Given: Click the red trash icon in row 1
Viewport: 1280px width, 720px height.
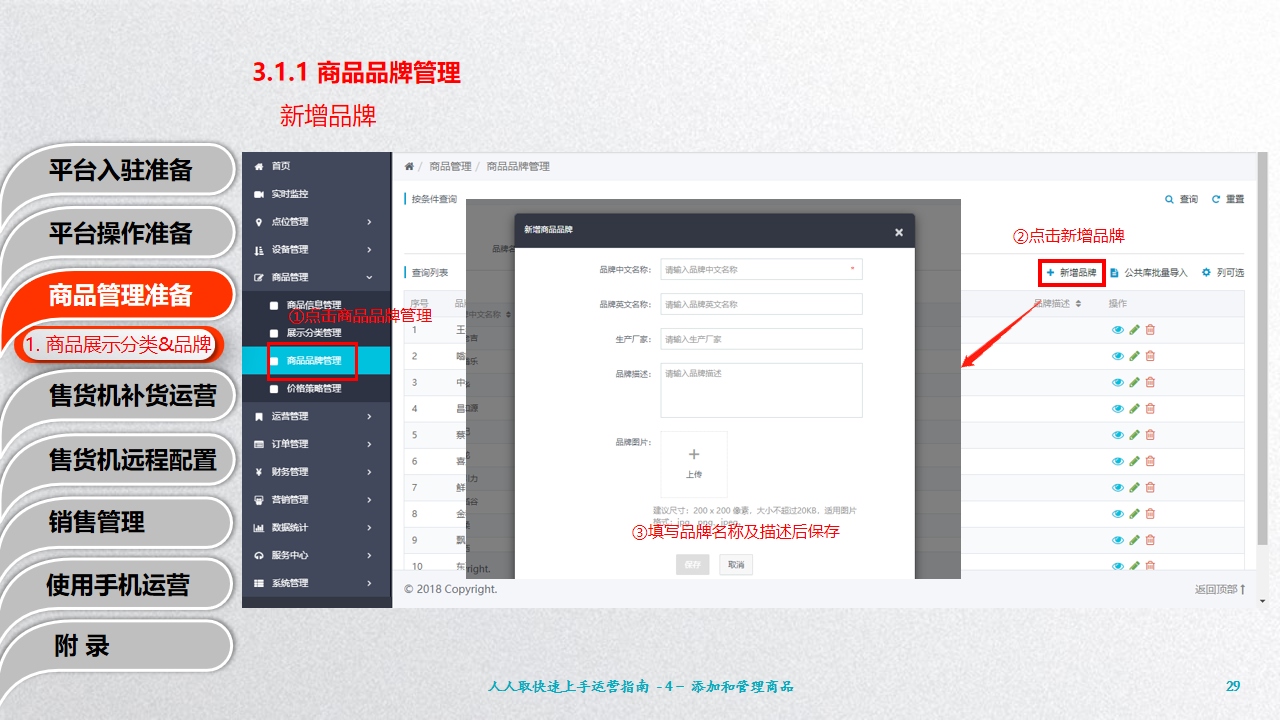Looking at the screenshot, I should tap(1150, 330).
